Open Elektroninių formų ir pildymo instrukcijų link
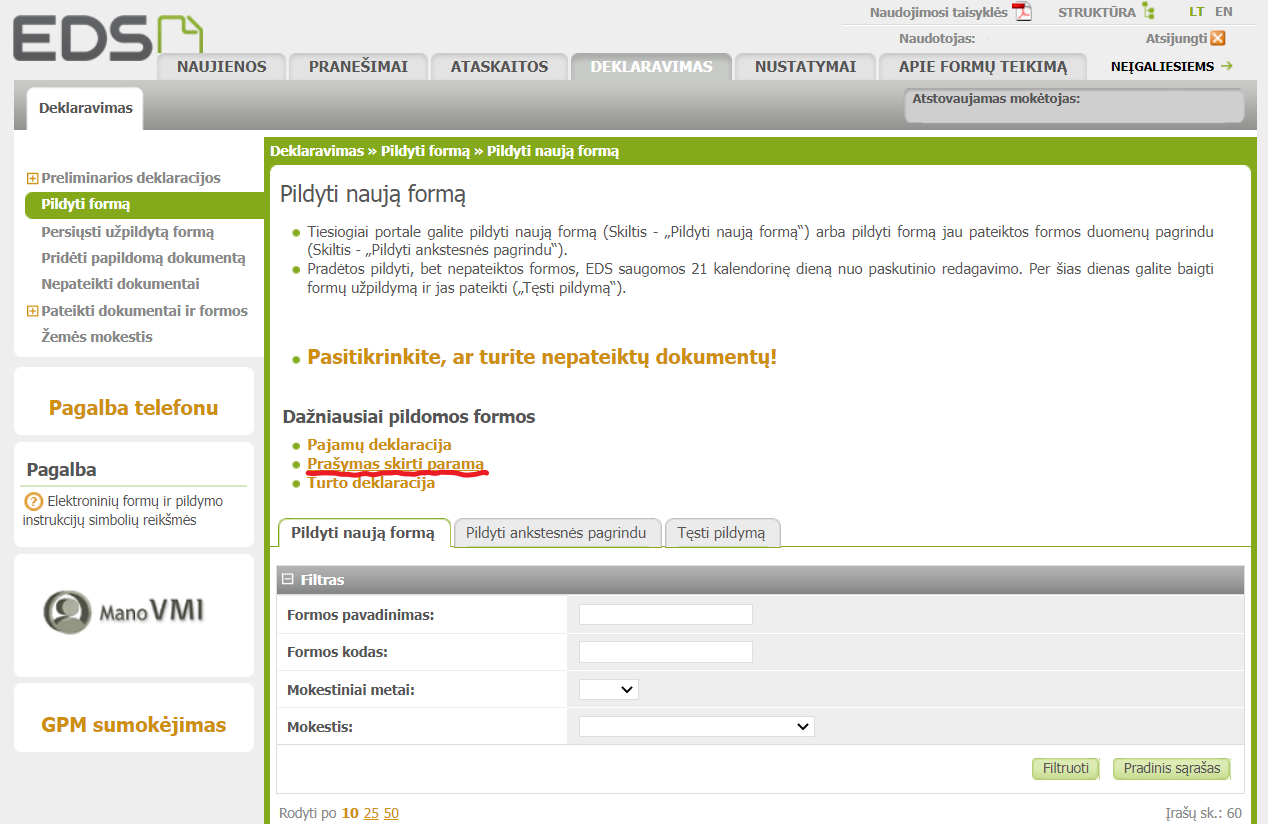This screenshot has width=1268, height=824. pos(123,511)
